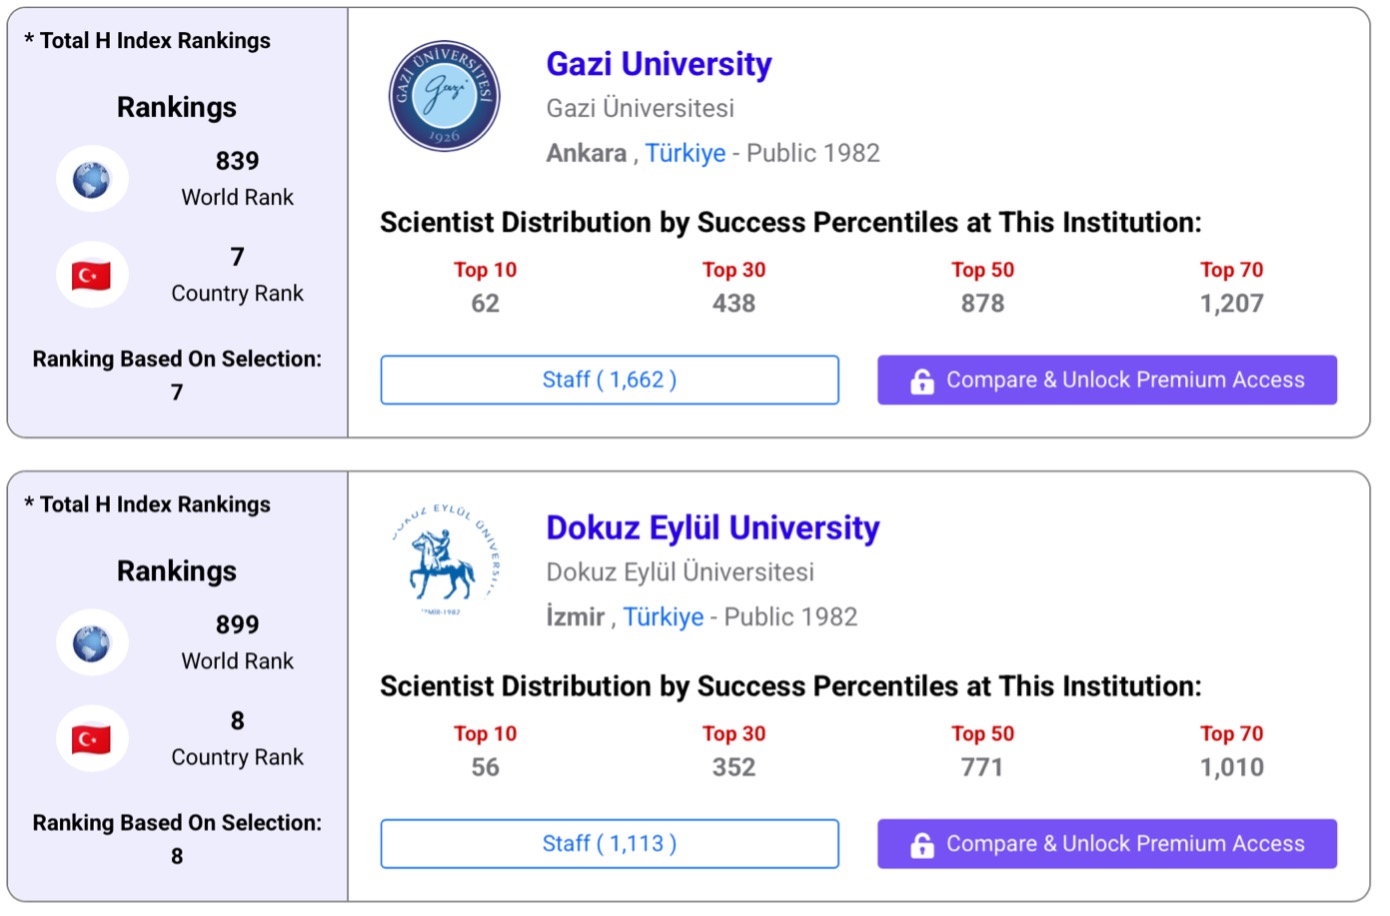
Task: Click unlock padlock icon in Dokuz Eylül compare button
Action: (x=922, y=845)
